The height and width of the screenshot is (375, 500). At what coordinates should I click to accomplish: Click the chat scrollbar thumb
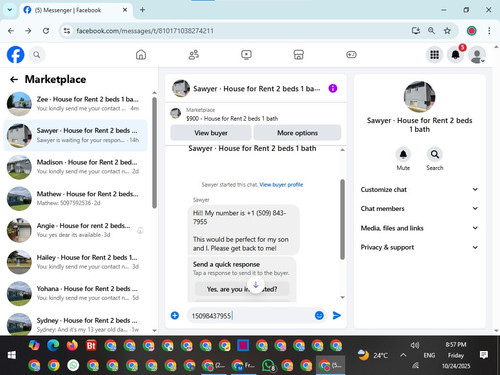pos(342,219)
